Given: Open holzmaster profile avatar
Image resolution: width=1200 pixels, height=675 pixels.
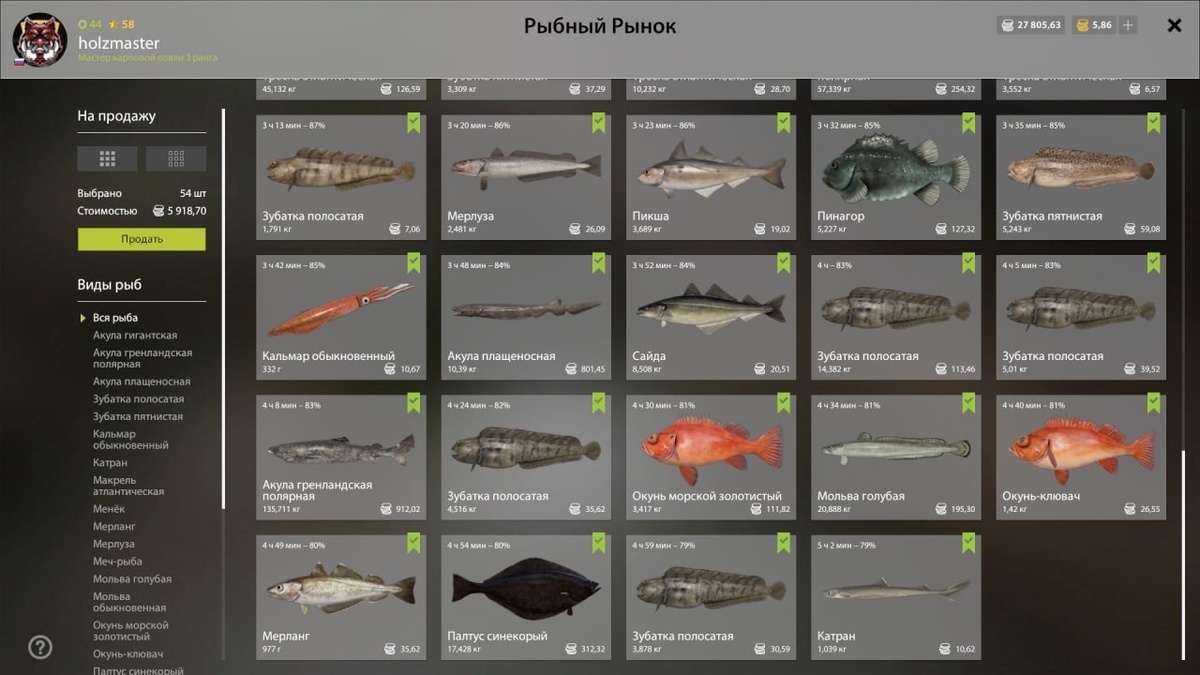Looking at the screenshot, I should click(x=39, y=40).
